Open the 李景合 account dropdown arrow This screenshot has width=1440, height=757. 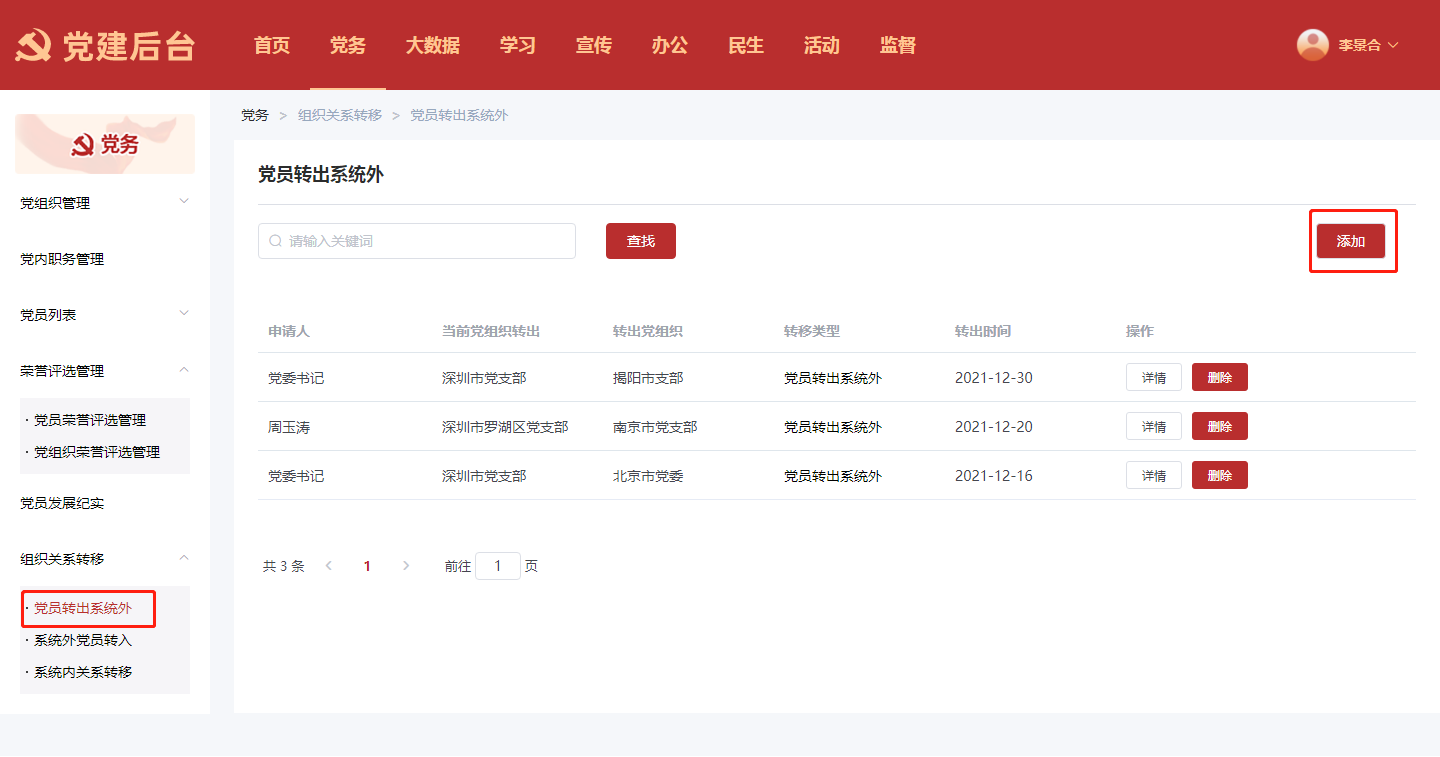tap(1393, 45)
